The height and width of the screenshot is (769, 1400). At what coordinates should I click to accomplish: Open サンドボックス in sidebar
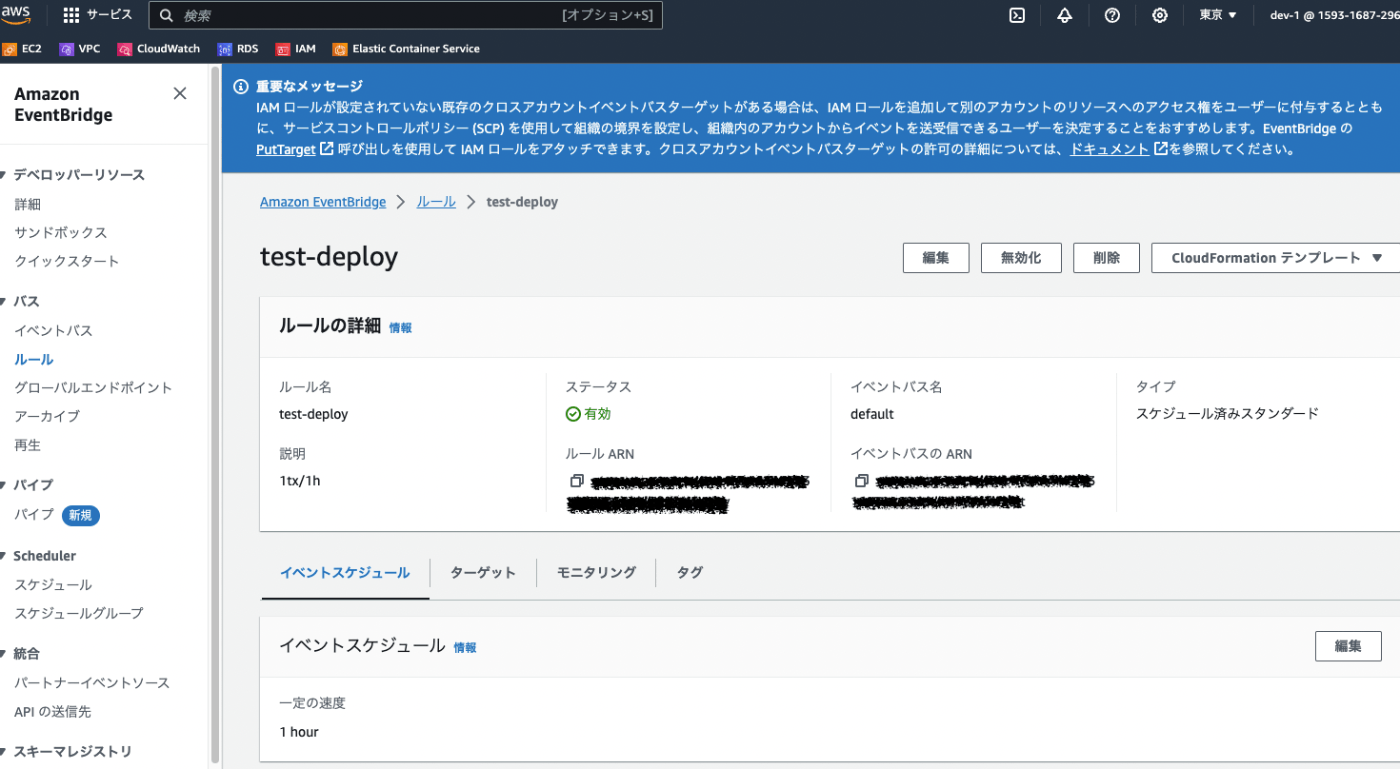tap(61, 233)
